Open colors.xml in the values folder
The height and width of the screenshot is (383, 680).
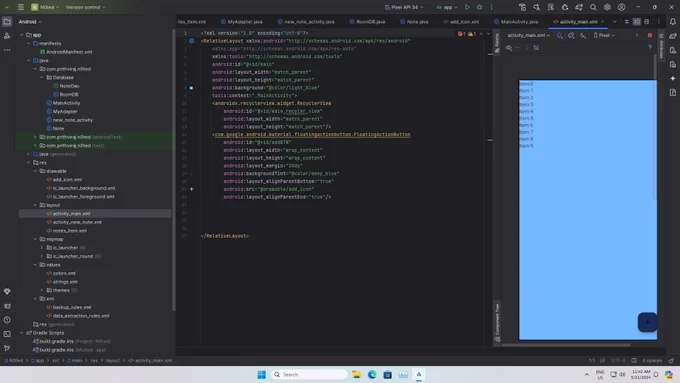tap(64, 273)
